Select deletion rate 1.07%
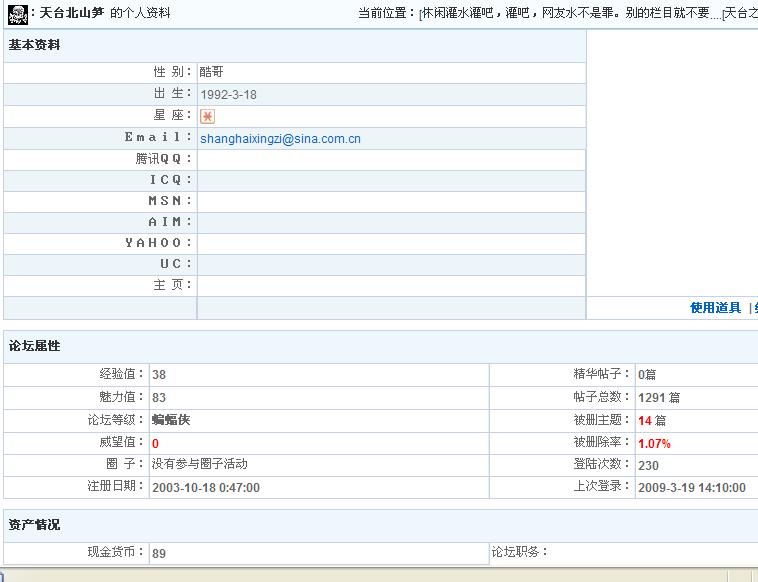The width and height of the screenshot is (758, 582). coord(655,443)
